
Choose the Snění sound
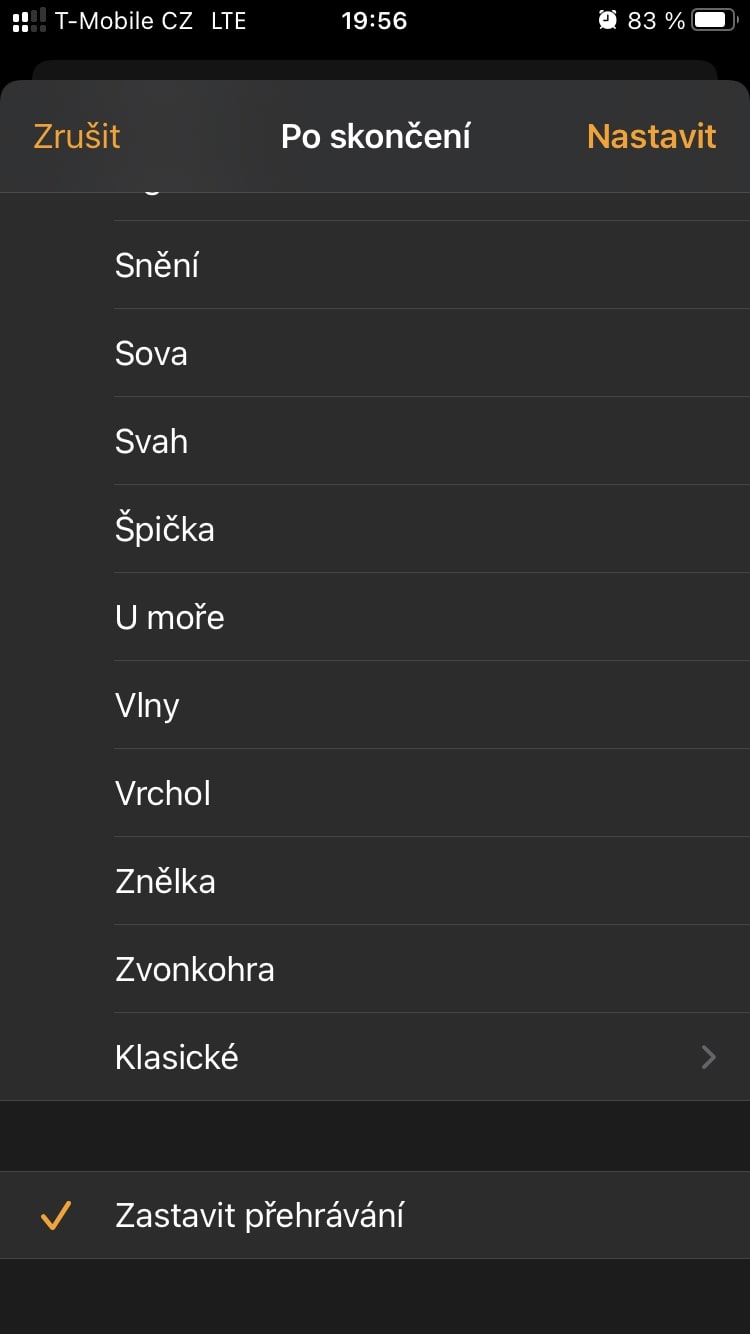point(375,265)
